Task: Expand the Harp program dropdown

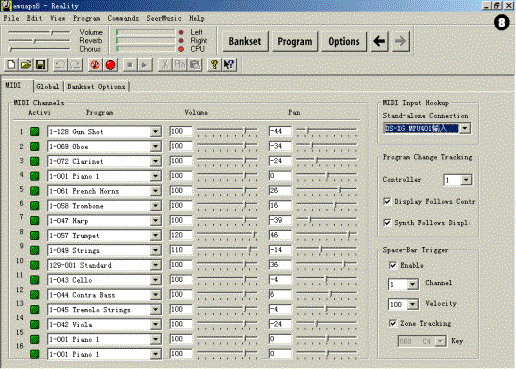Action: [x=155, y=221]
